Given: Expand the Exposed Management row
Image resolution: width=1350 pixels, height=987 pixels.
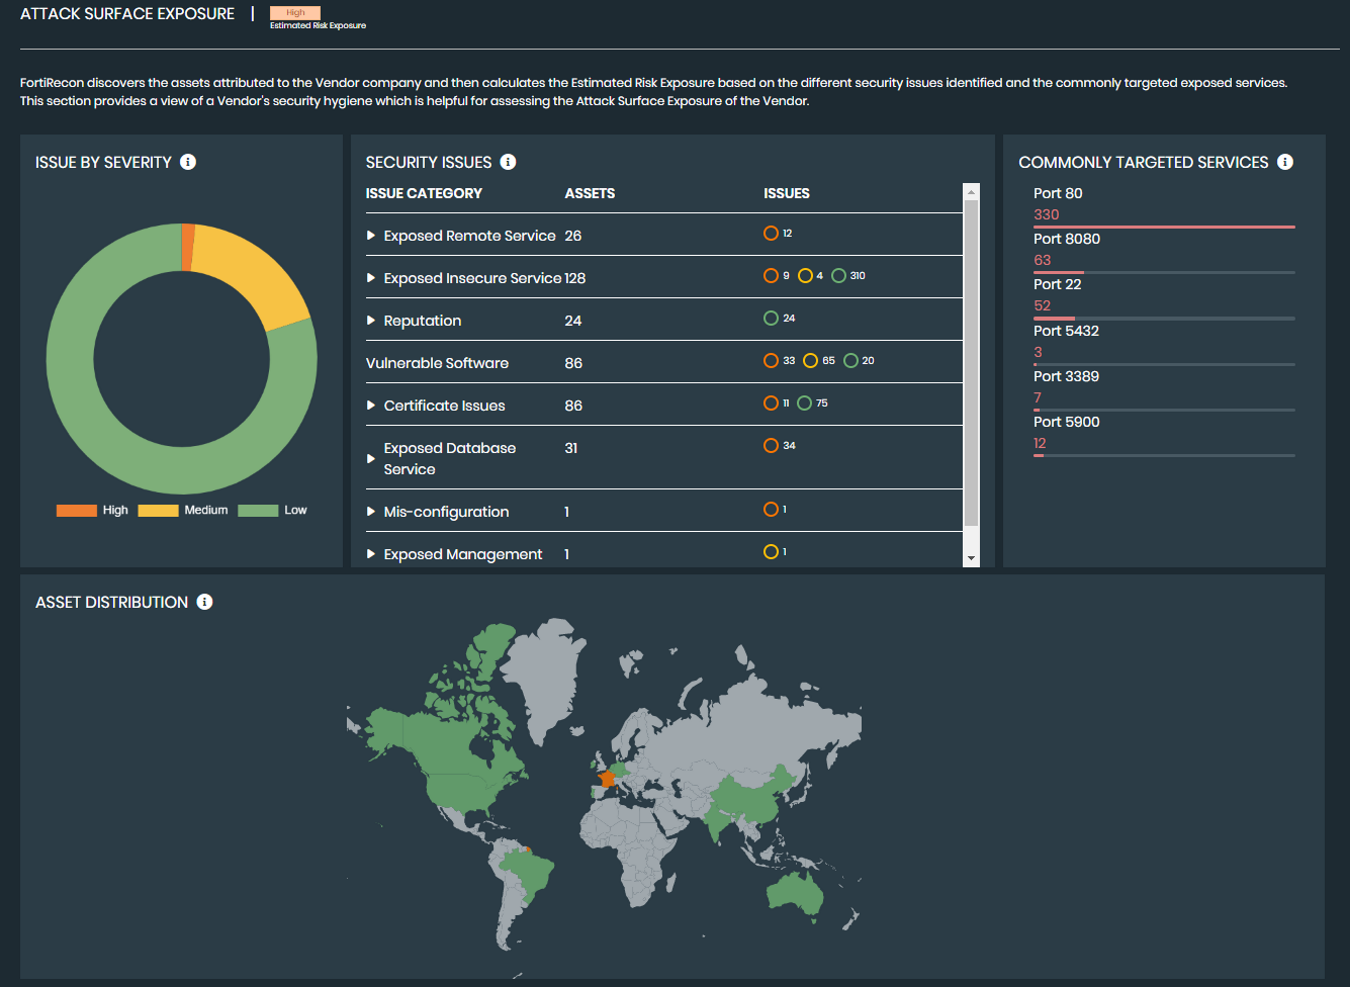Looking at the screenshot, I should (x=371, y=554).
